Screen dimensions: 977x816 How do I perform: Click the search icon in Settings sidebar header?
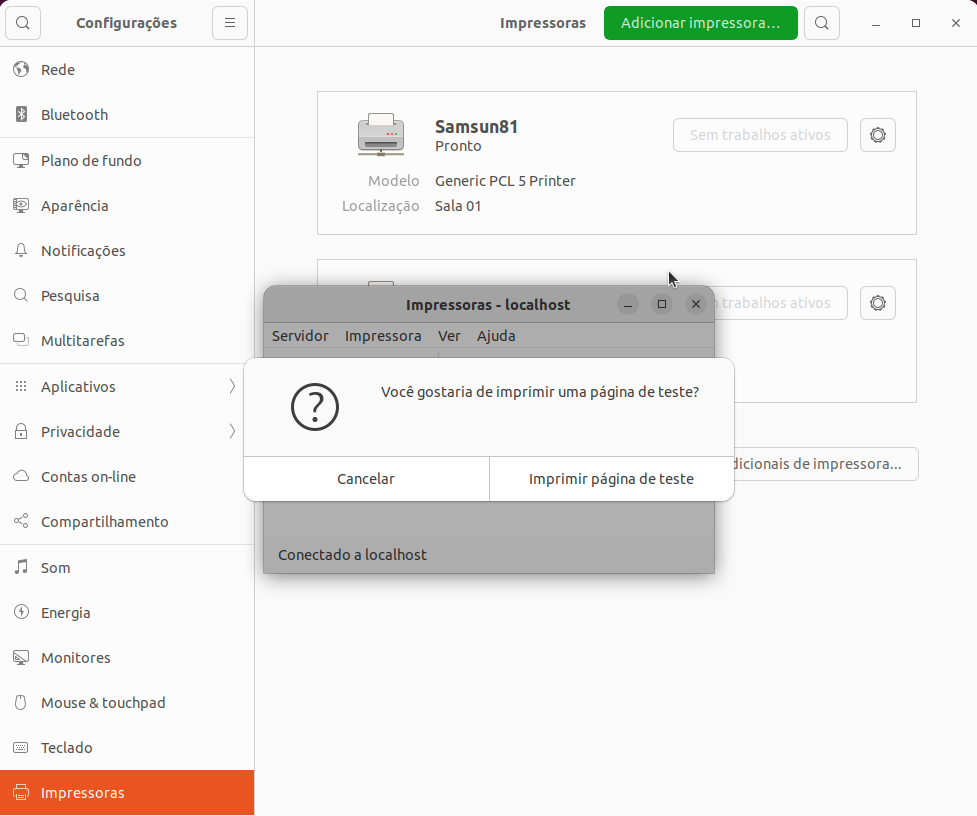tap(23, 23)
